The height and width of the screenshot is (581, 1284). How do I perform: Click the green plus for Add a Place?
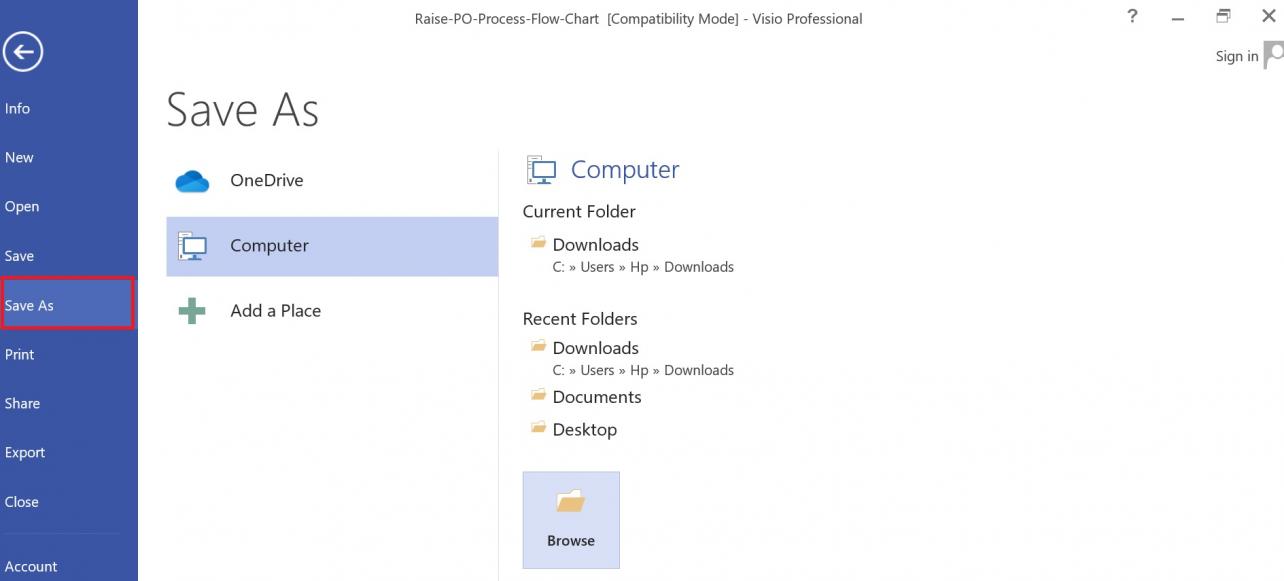click(x=190, y=311)
